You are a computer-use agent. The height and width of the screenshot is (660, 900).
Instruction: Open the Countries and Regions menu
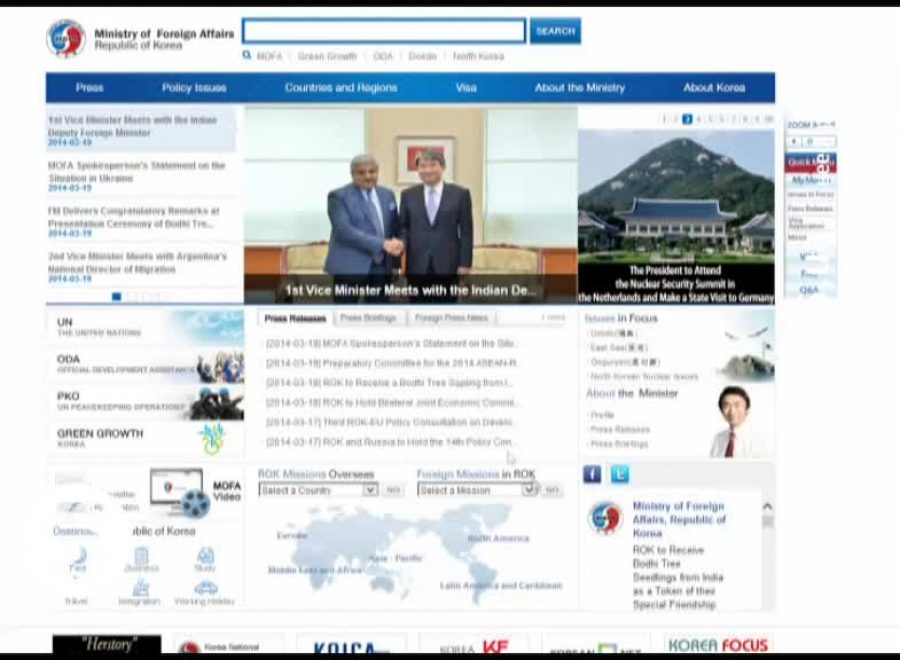click(340, 88)
